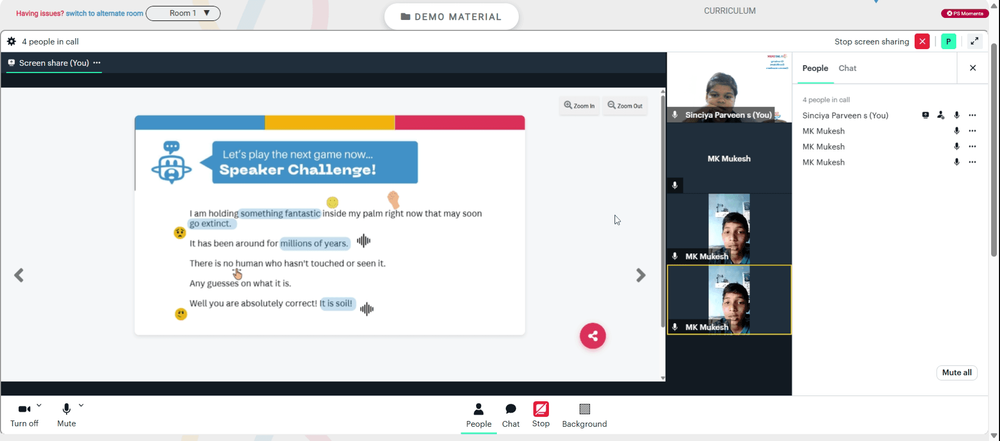This screenshot has height=441, width=1000.
Task: Advance to next slide with right arrow
Action: click(x=641, y=275)
